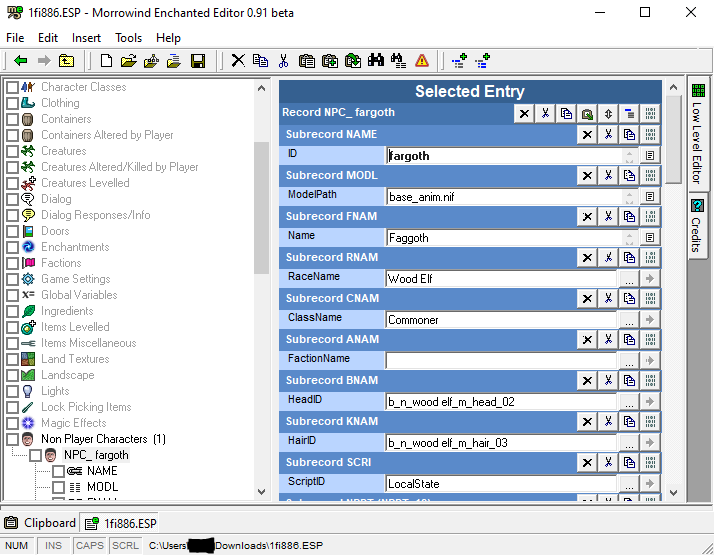Image resolution: width=714 pixels, height=555 pixels.
Task: Click the clipboard paste icon in the main toolbar
Action: click(306, 61)
